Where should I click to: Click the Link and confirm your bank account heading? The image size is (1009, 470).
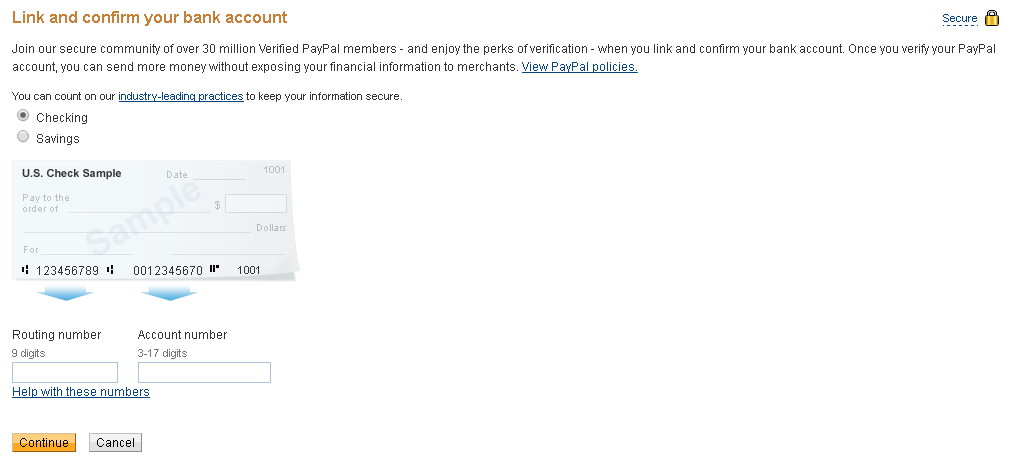pyautogui.click(x=149, y=18)
